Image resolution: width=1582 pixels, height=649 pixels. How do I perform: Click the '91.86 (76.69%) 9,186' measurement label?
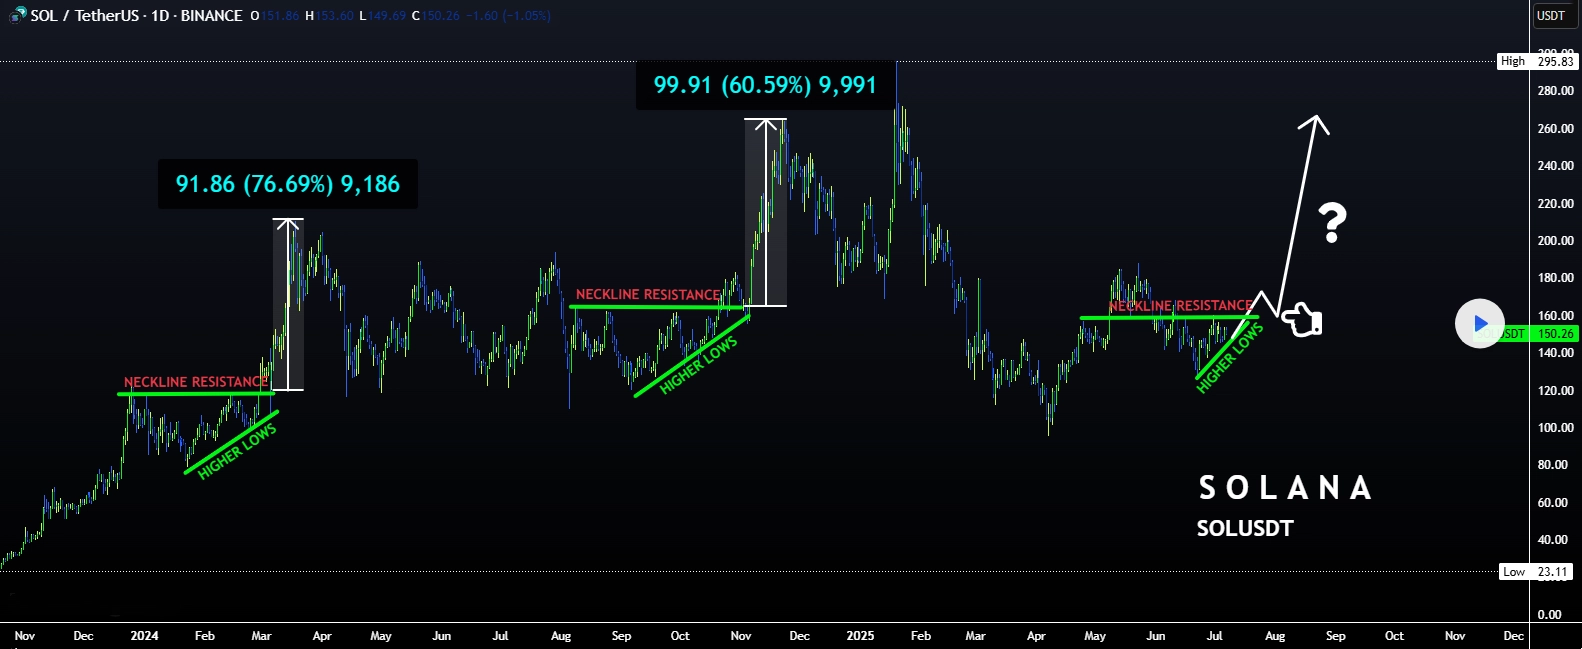288,184
